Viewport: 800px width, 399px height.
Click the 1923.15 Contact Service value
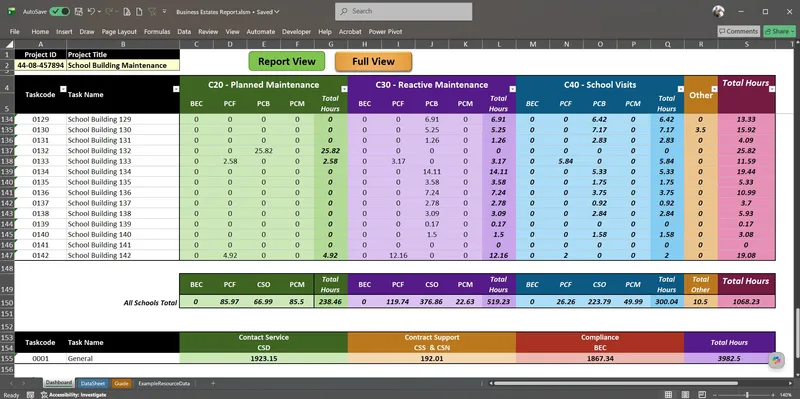point(263,358)
